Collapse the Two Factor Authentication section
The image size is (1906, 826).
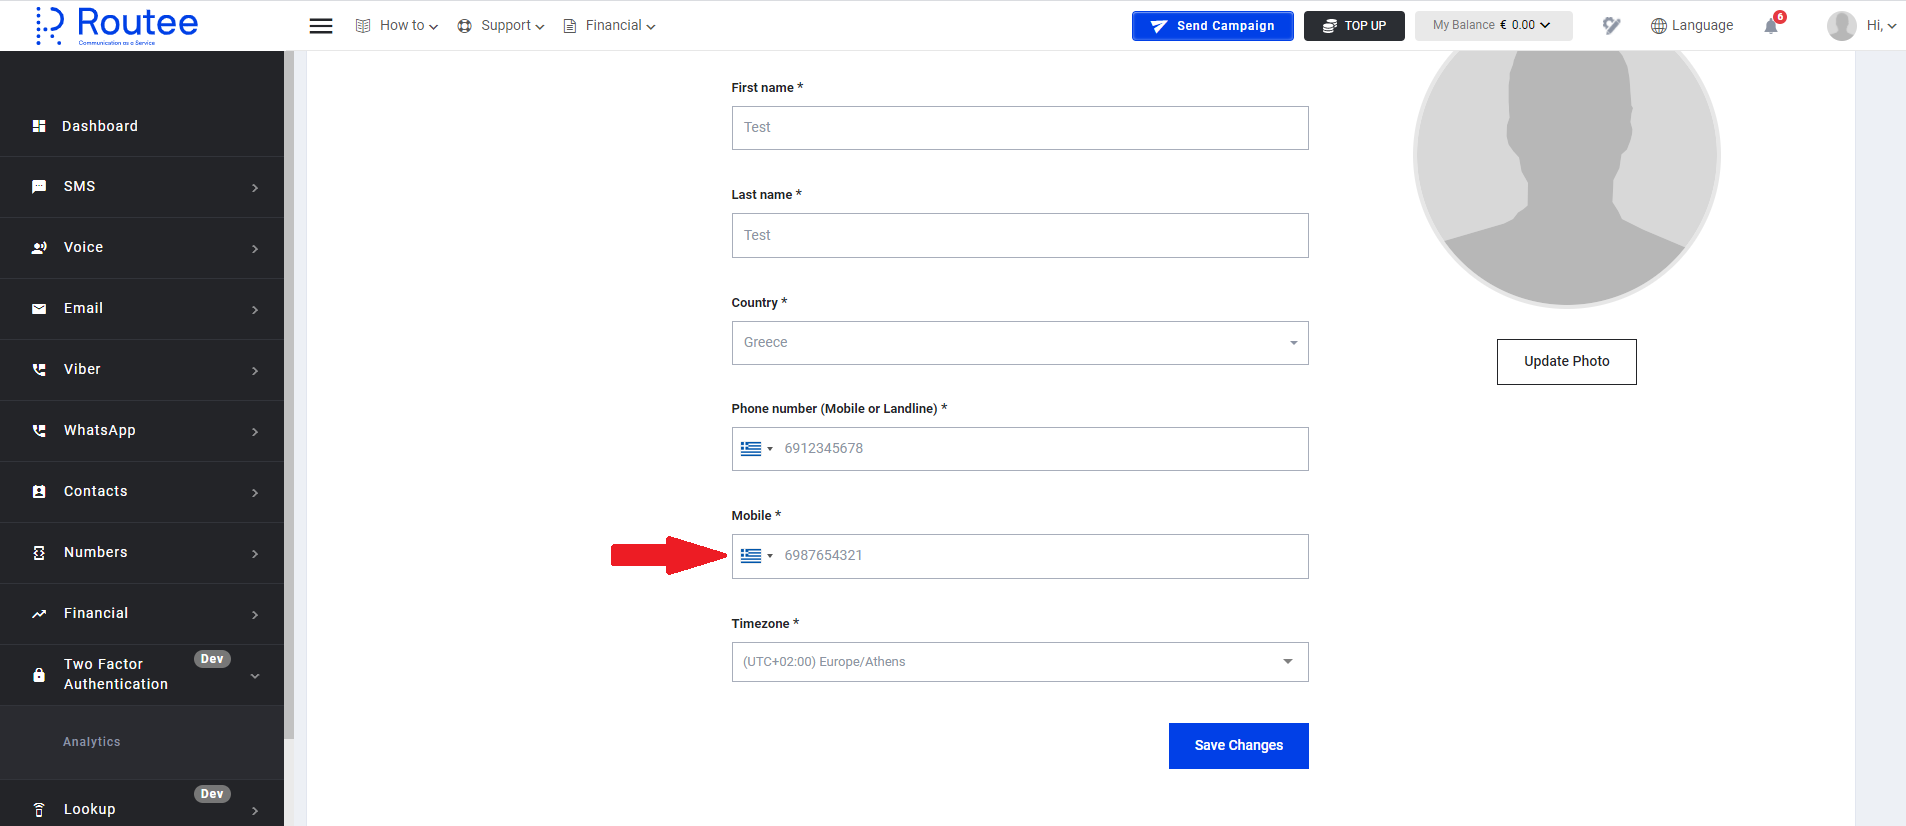pyautogui.click(x=255, y=676)
